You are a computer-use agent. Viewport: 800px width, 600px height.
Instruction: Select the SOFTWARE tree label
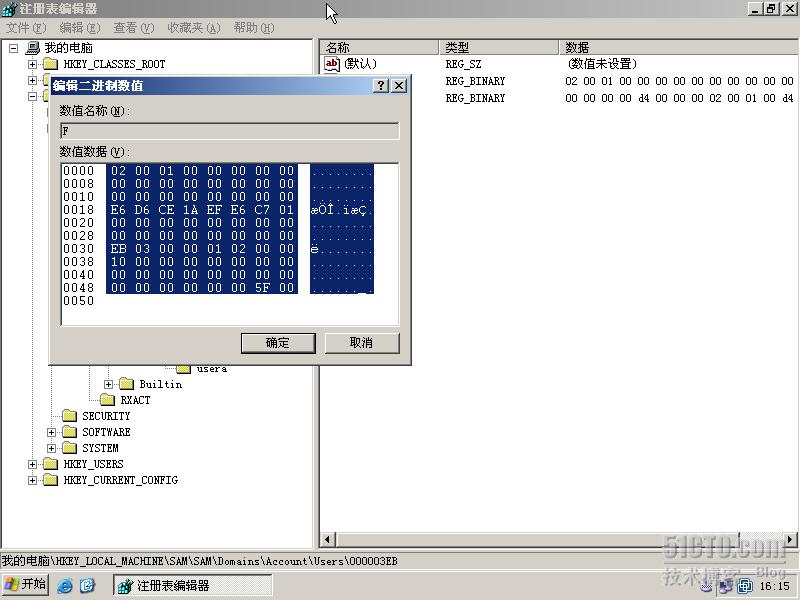pyautogui.click(x=106, y=432)
